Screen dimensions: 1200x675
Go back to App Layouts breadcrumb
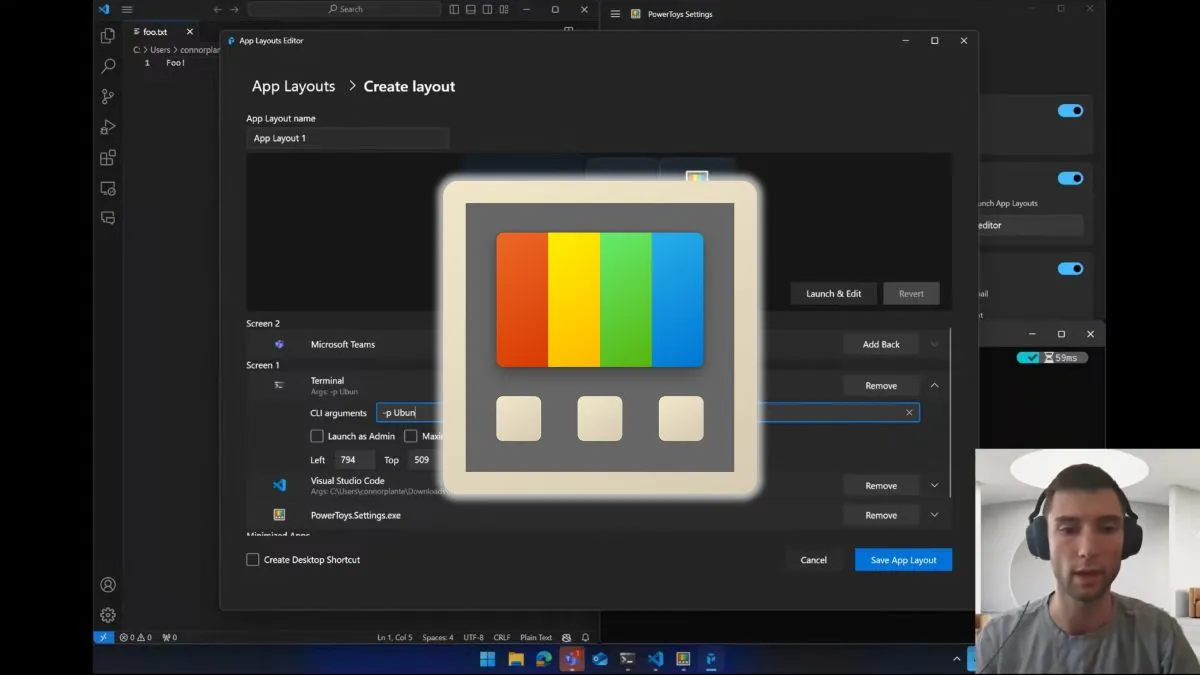[x=293, y=87]
